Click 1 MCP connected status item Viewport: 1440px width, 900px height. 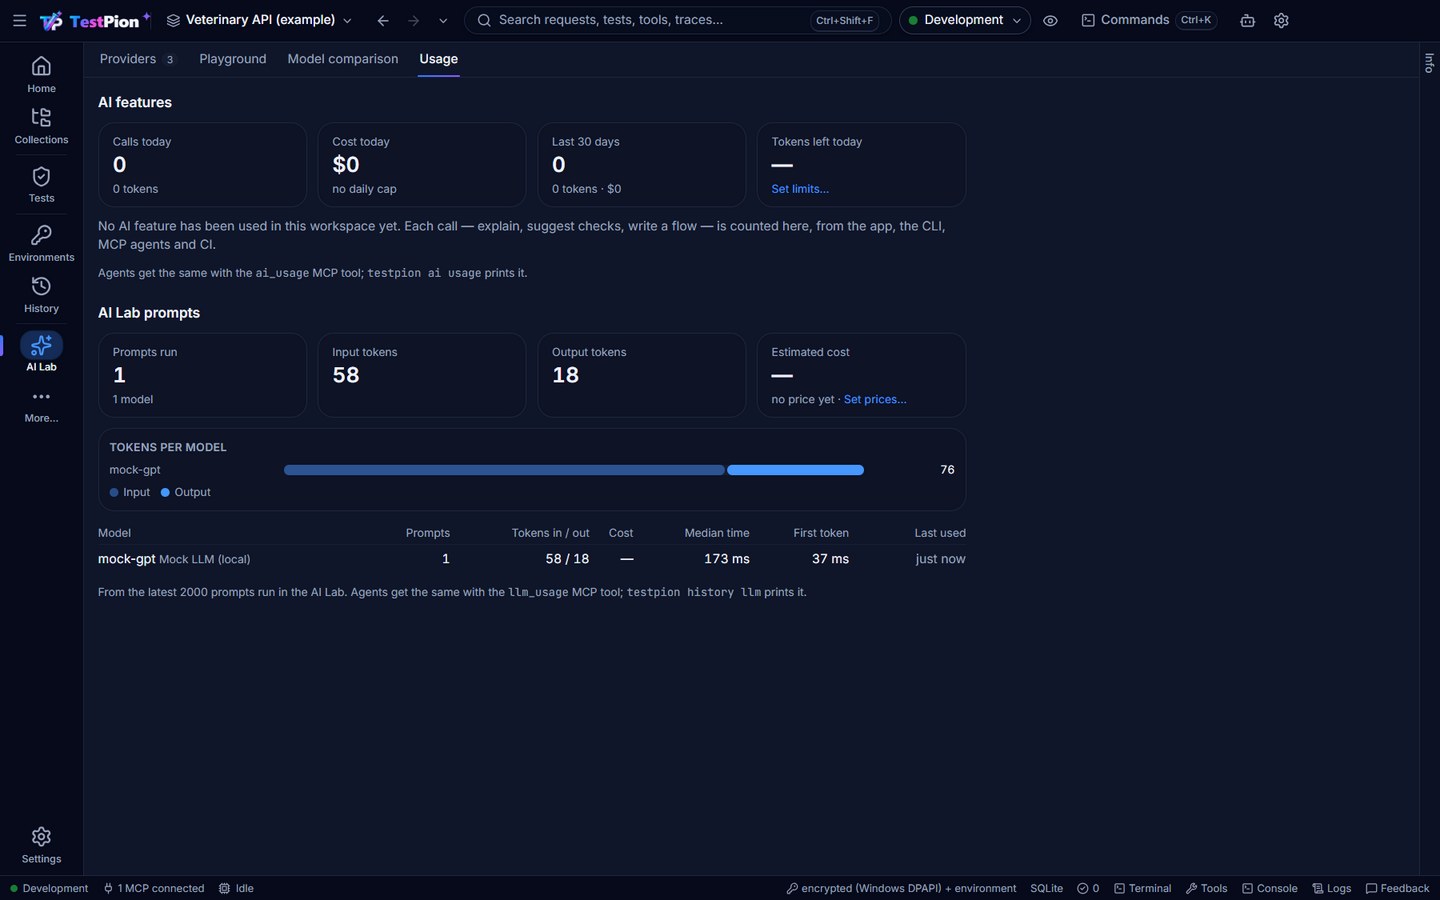point(154,888)
